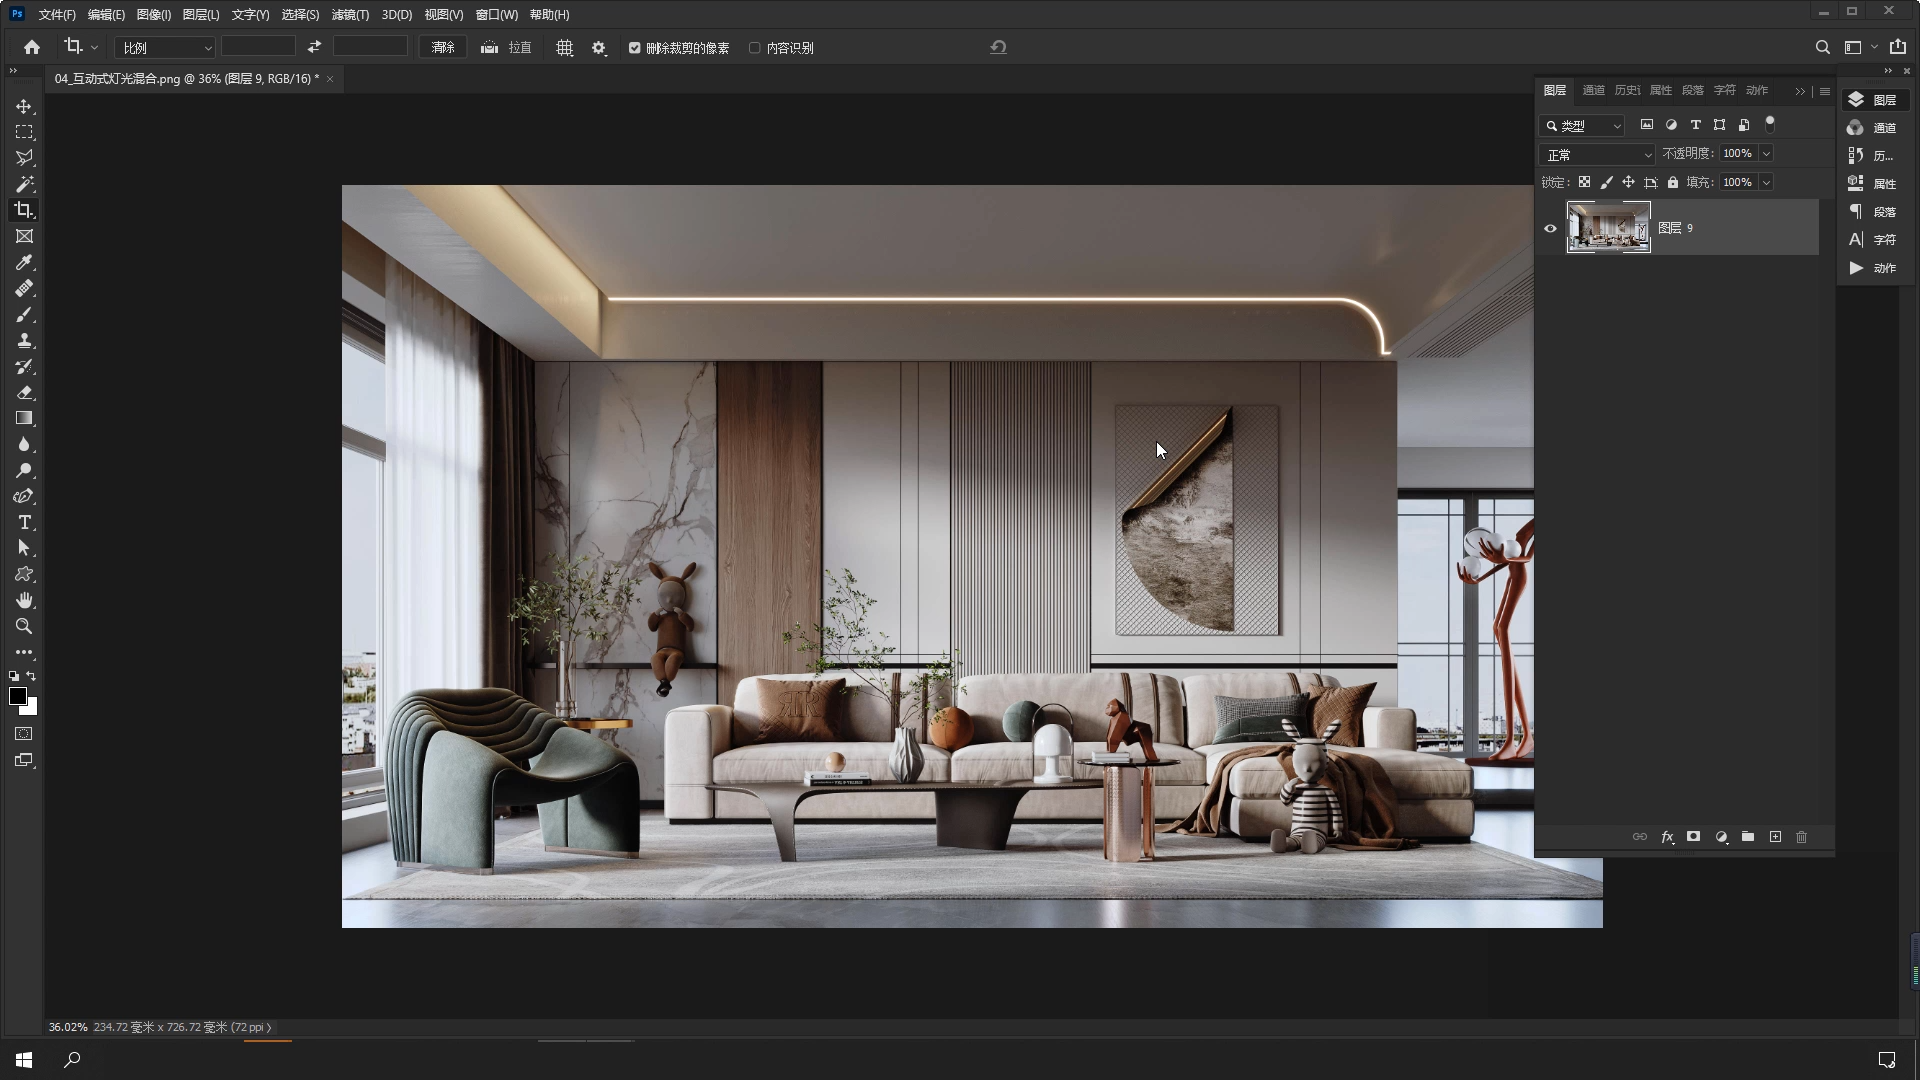Select the Magic Wand tool
The width and height of the screenshot is (1920, 1080).
(24, 184)
